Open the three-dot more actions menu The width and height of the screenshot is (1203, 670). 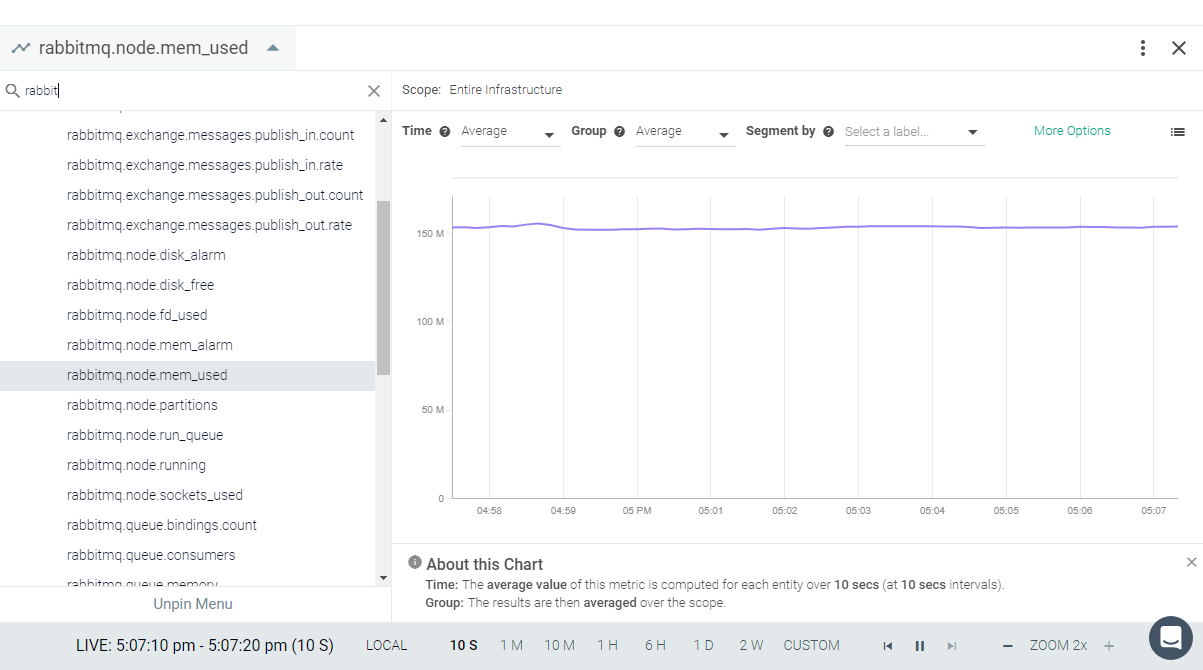tap(1143, 48)
